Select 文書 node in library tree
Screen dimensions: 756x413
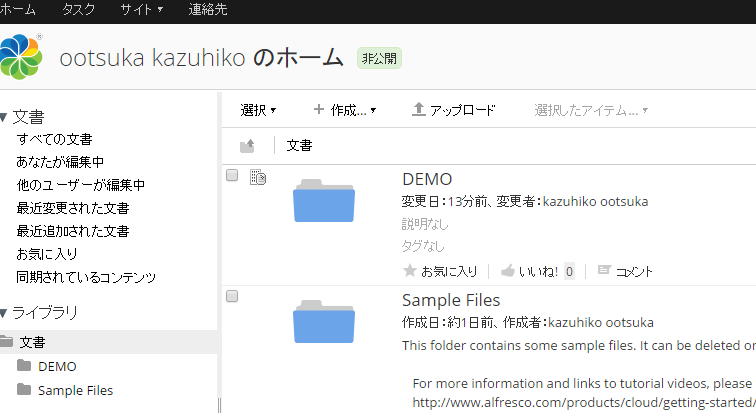click(x=32, y=342)
